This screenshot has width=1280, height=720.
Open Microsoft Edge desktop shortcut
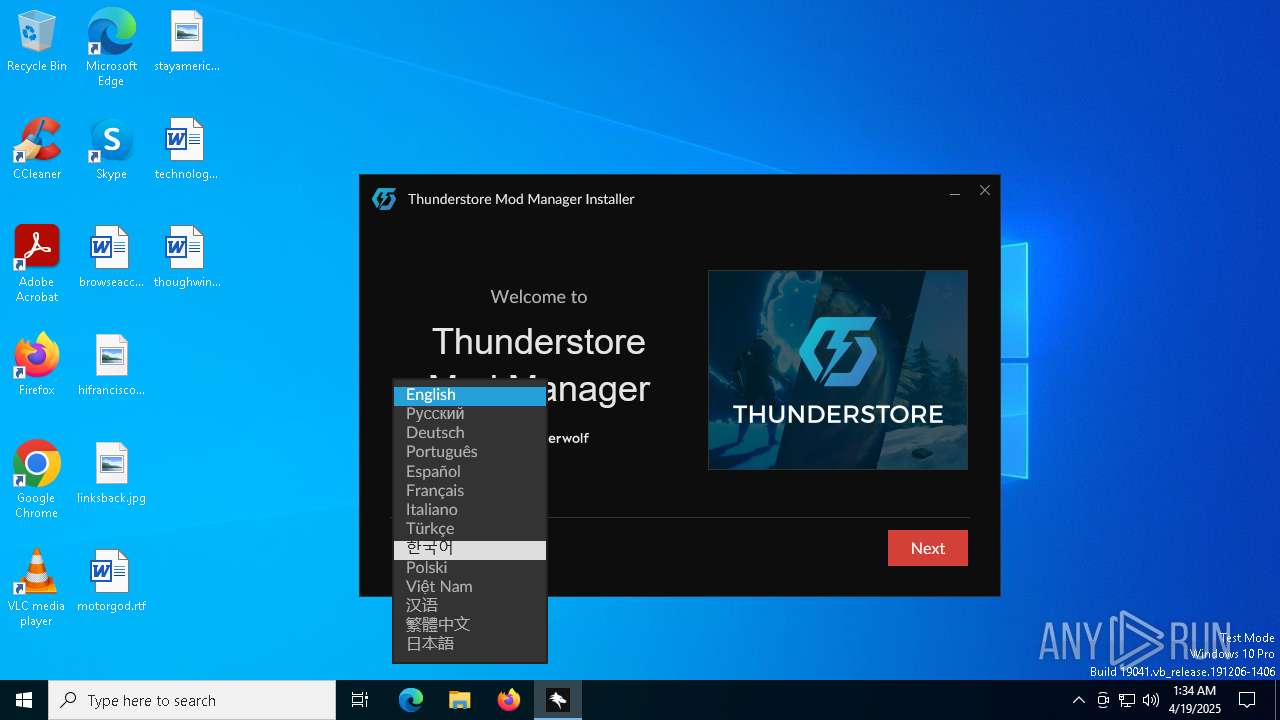point(111,47)
